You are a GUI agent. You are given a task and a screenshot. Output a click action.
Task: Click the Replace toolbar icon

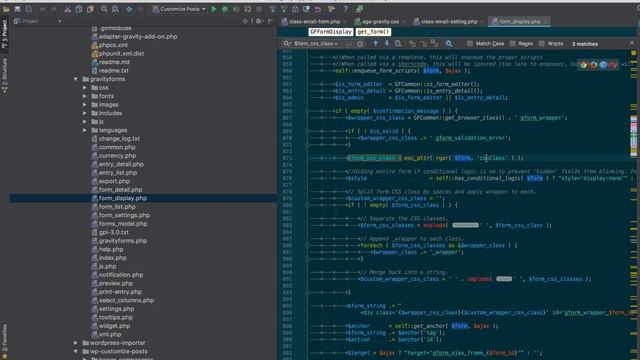[x=115, y=9]
